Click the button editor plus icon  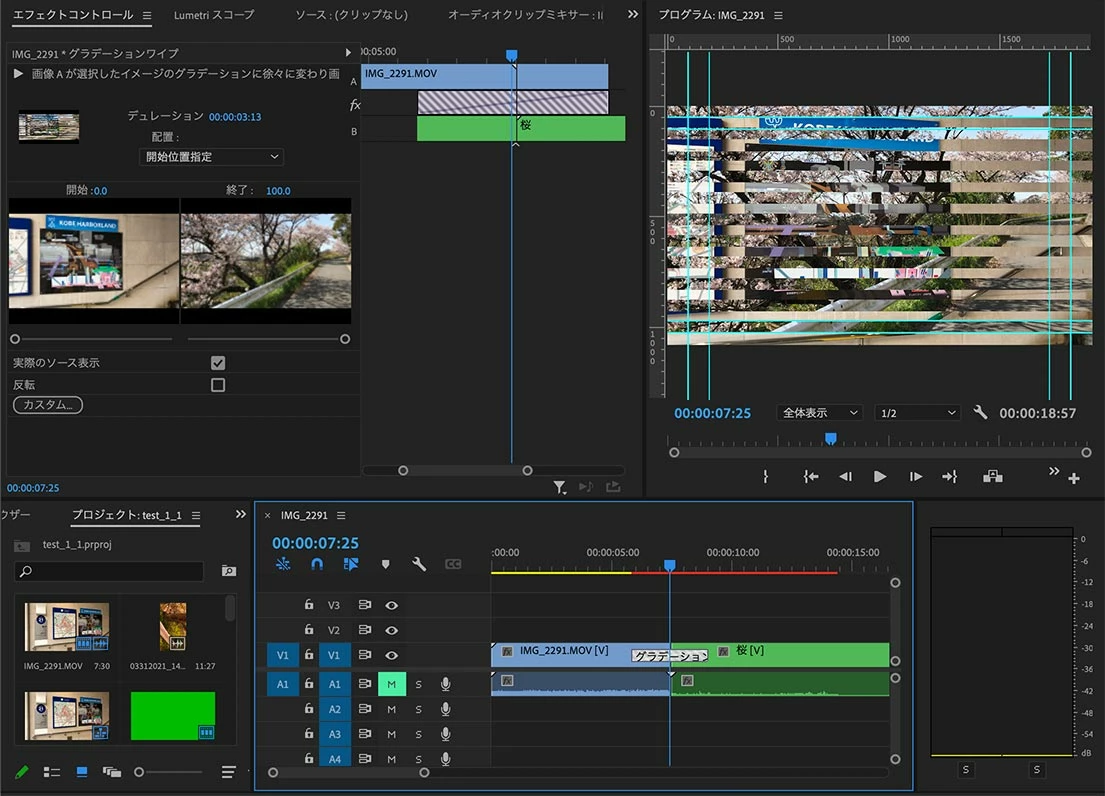pos(1074,478)
